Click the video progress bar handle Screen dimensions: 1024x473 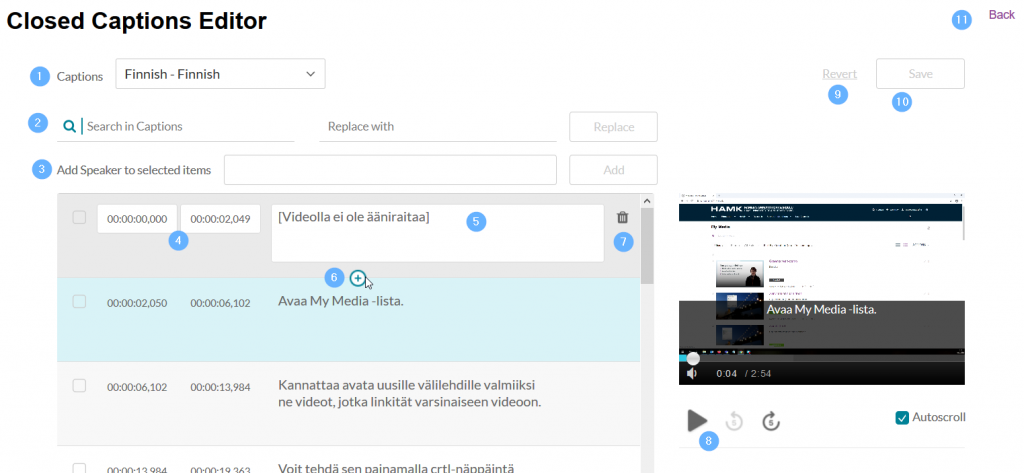693,359
